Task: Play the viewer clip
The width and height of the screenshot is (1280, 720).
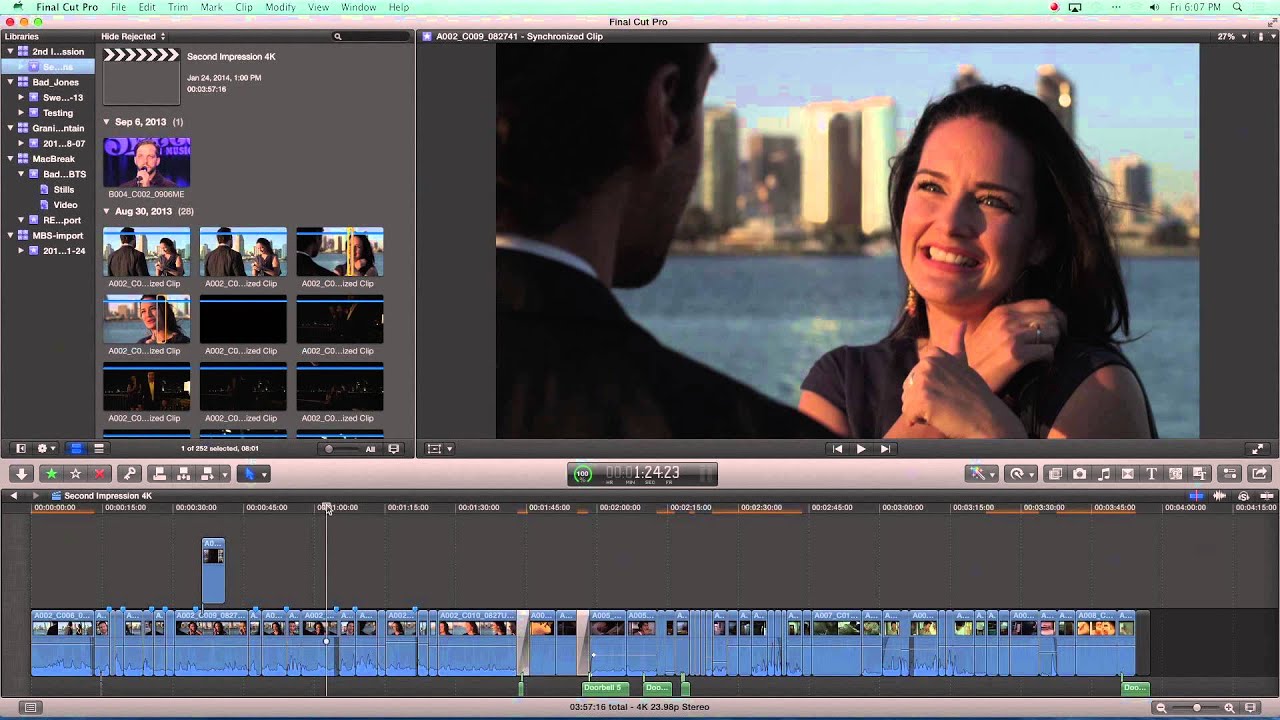Action: [x=861, y=449]
